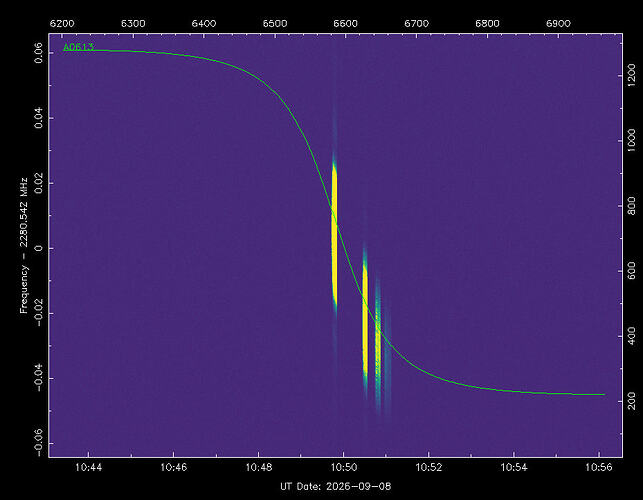Click the 800 right axis label
Image resolution: width=643 pixels, height=500 pixels.
(x=632, y=205)
